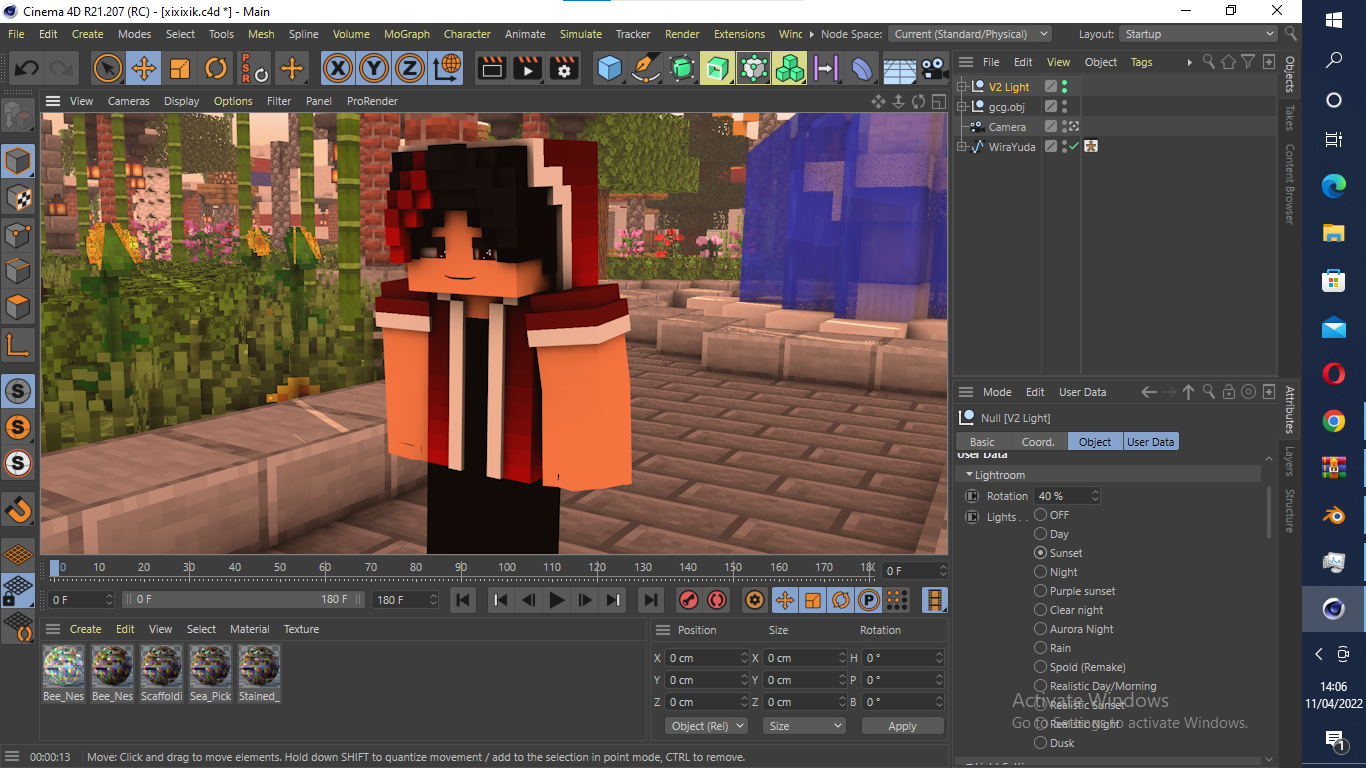This screenshot has width=1366, height=768.
Task: Click Render View clapperboard icon
Action: (491, 68)
